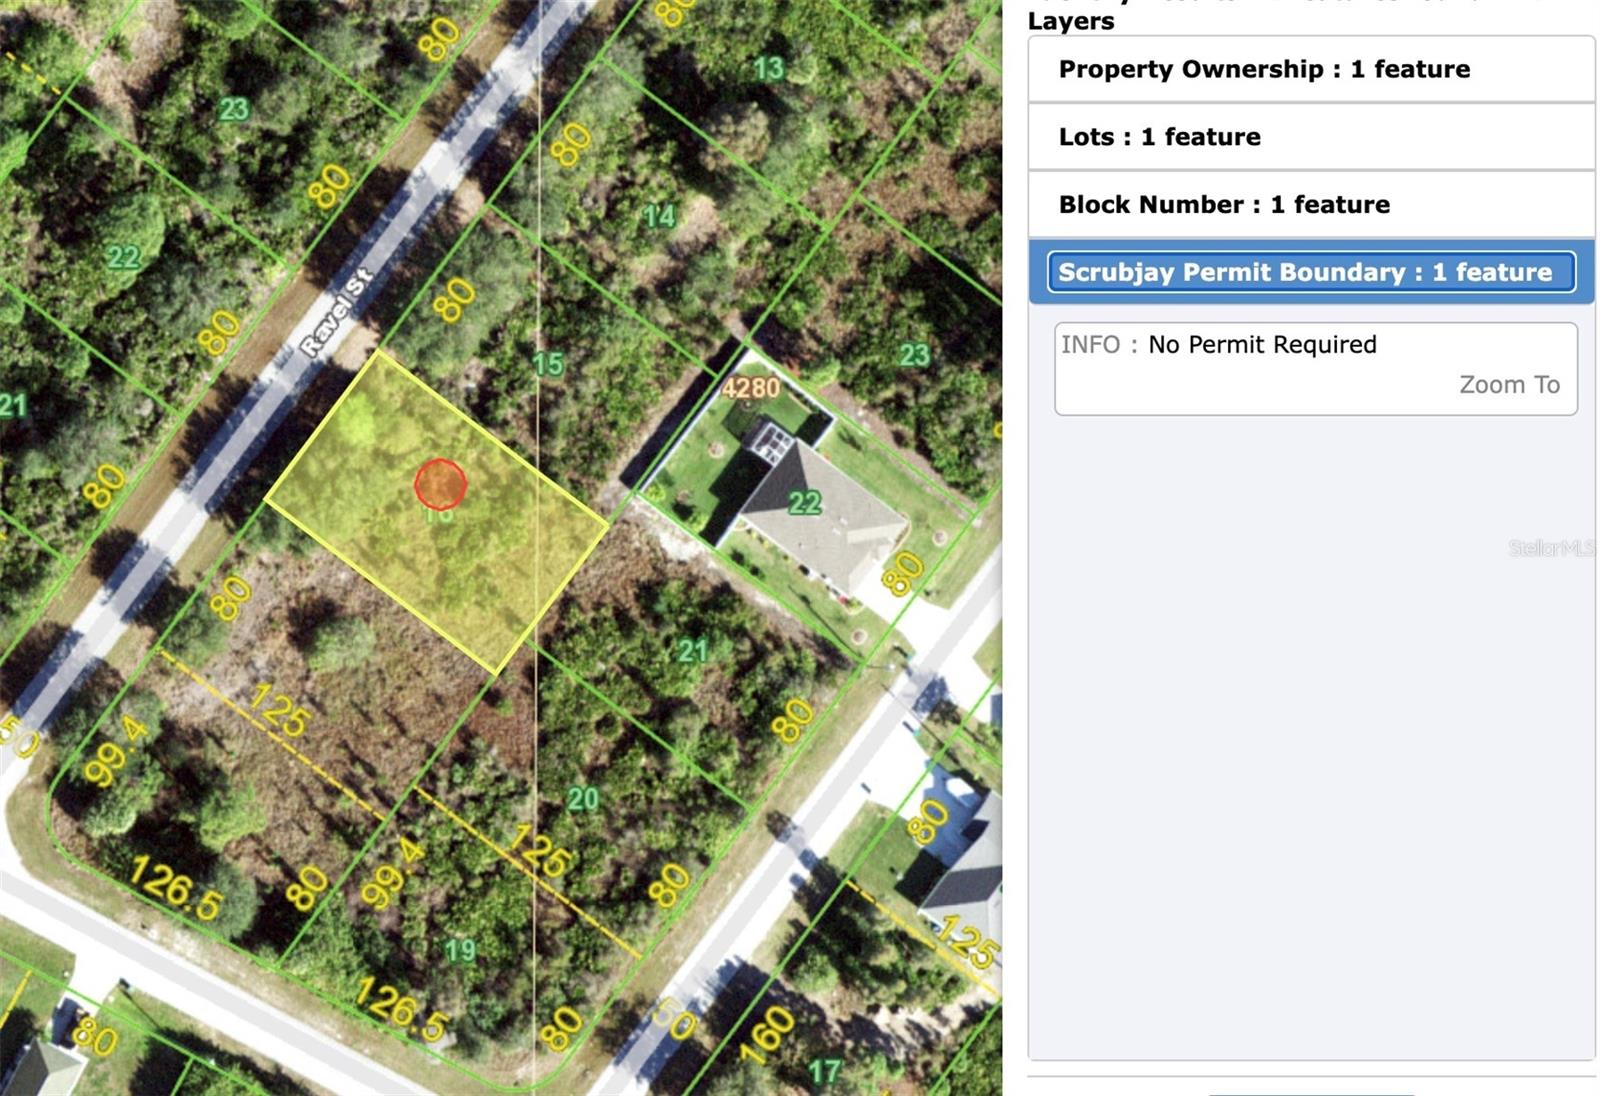Click the lot 15 label on map
Image resolution: width=1600 pixels, height=1096 pixels.
[x=547, y=364]
